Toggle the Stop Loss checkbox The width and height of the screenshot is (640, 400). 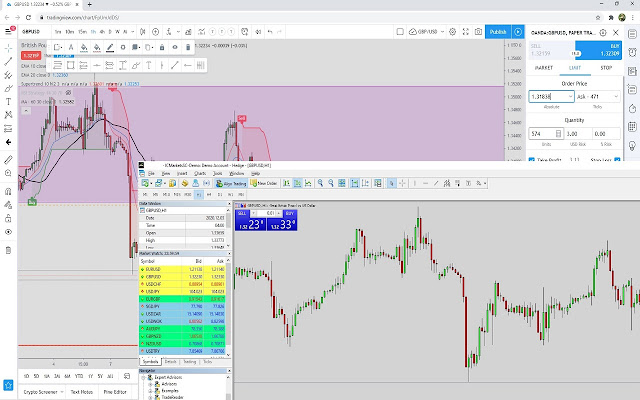[617, 160]
